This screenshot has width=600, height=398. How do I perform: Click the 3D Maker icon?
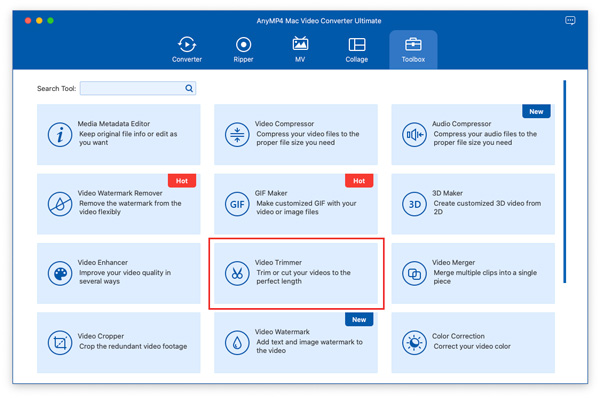point(414,204)
